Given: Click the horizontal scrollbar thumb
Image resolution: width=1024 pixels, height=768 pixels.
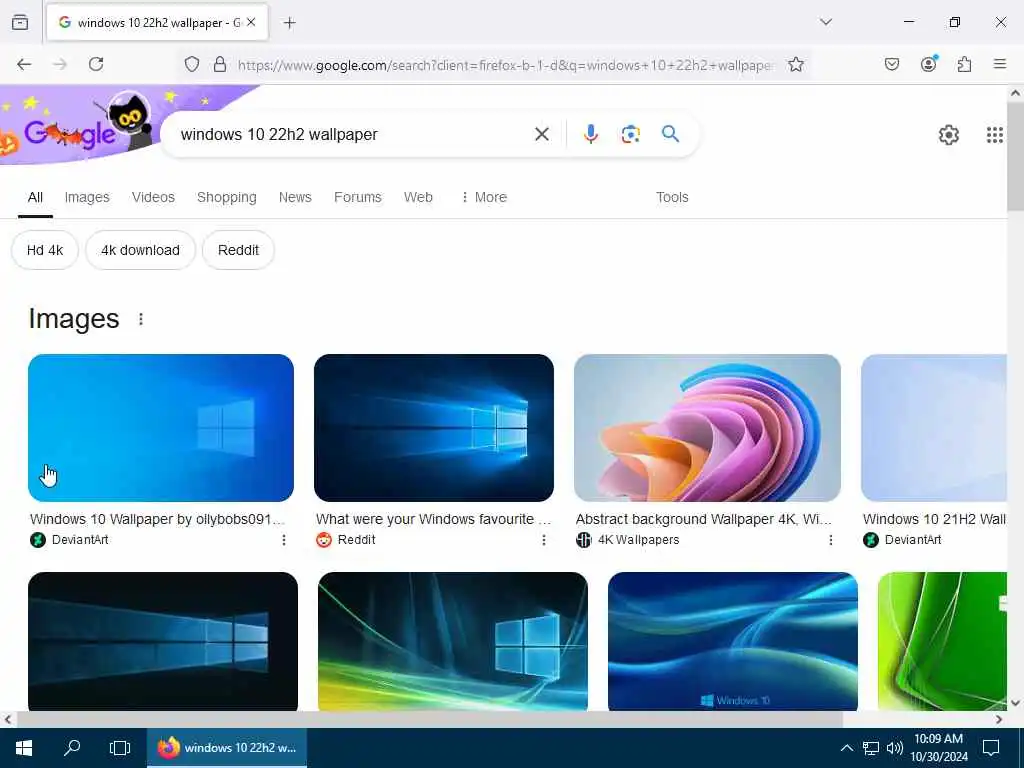Looking at the screenshot, I should pos(429,719).
